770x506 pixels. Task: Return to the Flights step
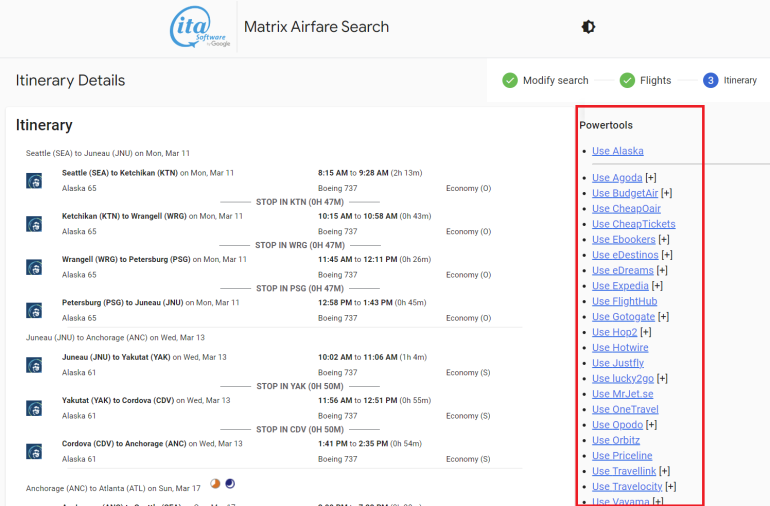coord(646,80)
